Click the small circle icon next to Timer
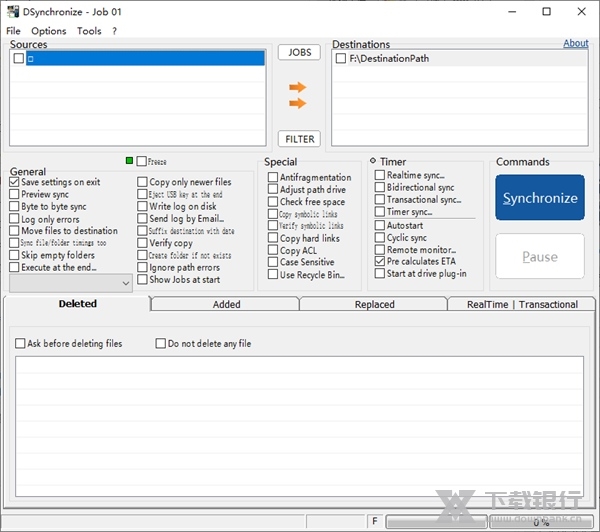 [x=372, y=161]
